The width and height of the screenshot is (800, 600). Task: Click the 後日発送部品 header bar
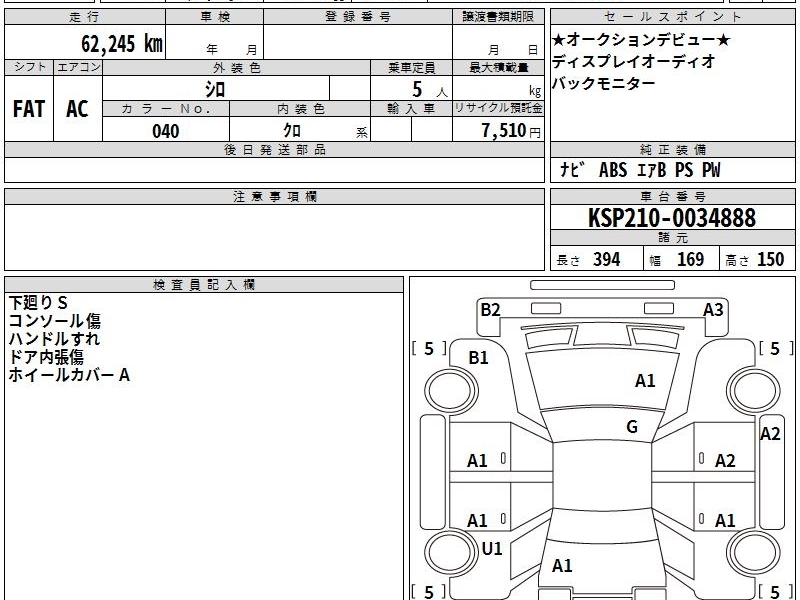coord(274,150)
